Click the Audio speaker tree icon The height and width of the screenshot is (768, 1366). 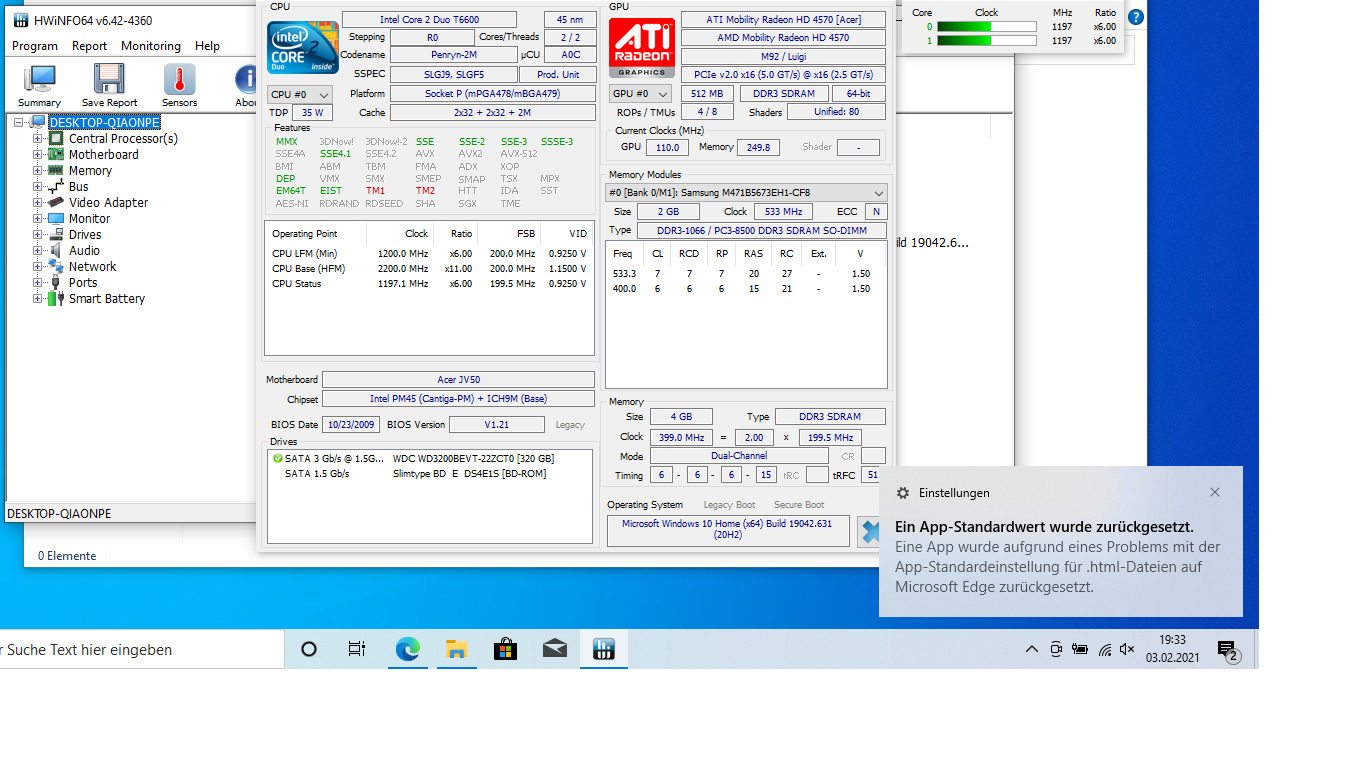[x=56, y=251]
